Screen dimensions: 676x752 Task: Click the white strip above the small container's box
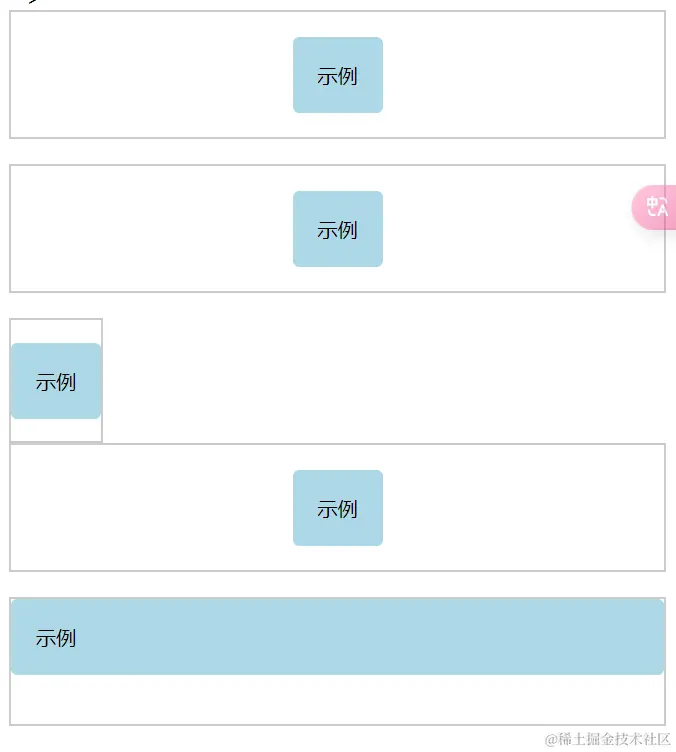(56, 331)
